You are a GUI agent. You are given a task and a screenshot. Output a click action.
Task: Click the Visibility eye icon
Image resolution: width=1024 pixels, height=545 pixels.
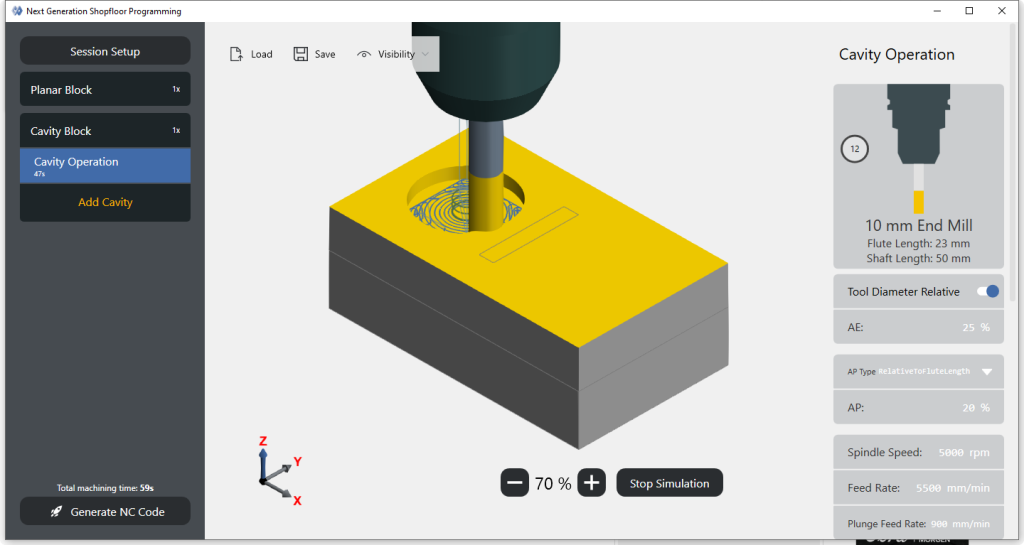pyautogui.click(x=364, y=54)
